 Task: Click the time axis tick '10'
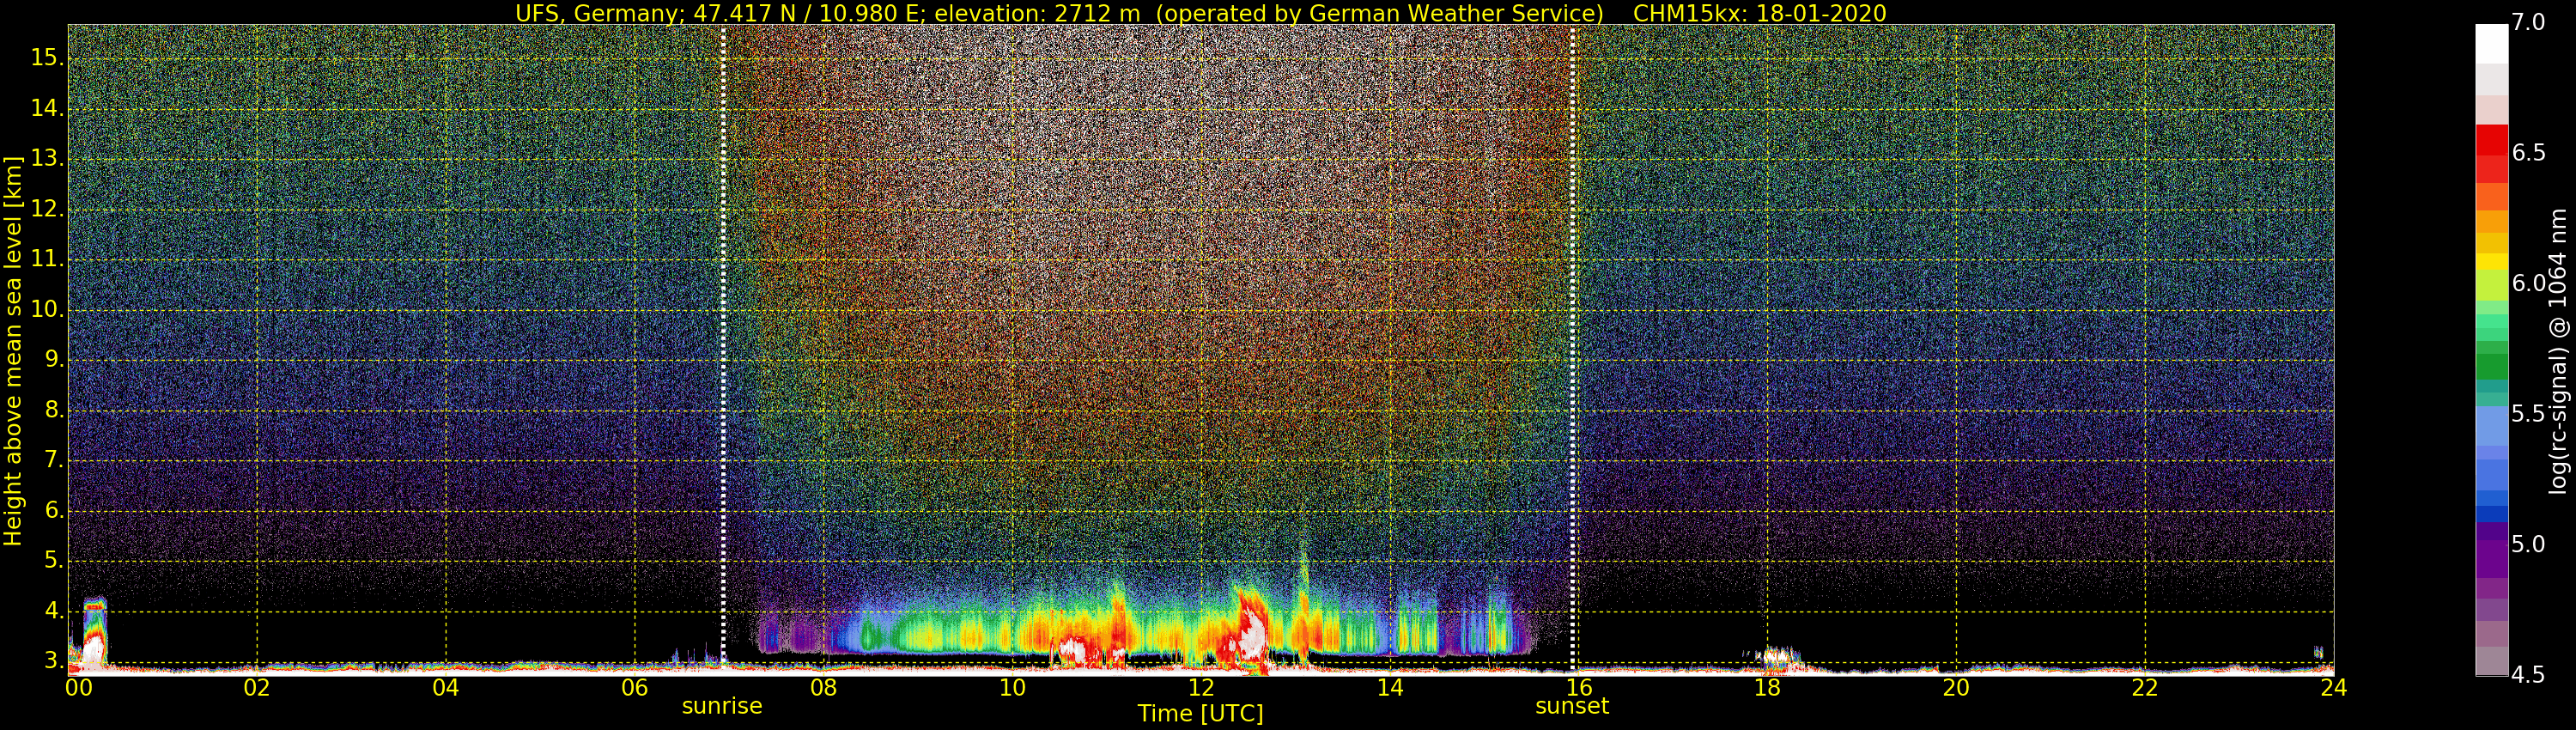click(x=1012, y=688)
